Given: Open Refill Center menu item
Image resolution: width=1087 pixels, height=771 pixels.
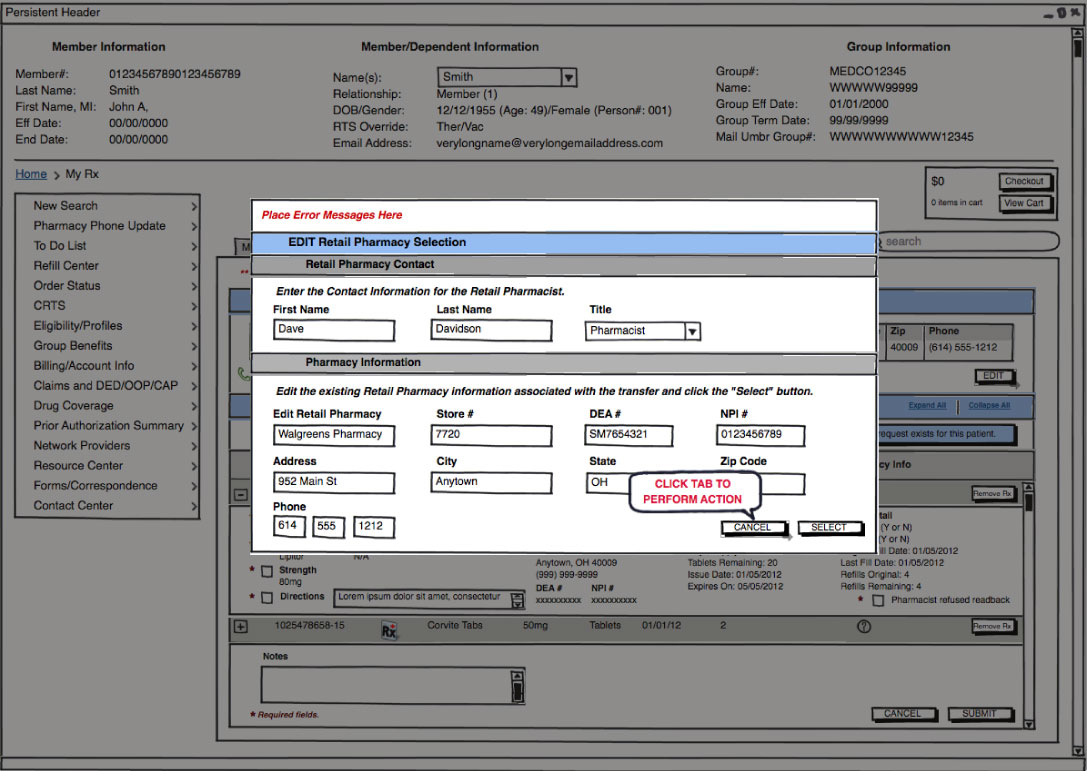Looking at the screenshot, I should (107, 266).
